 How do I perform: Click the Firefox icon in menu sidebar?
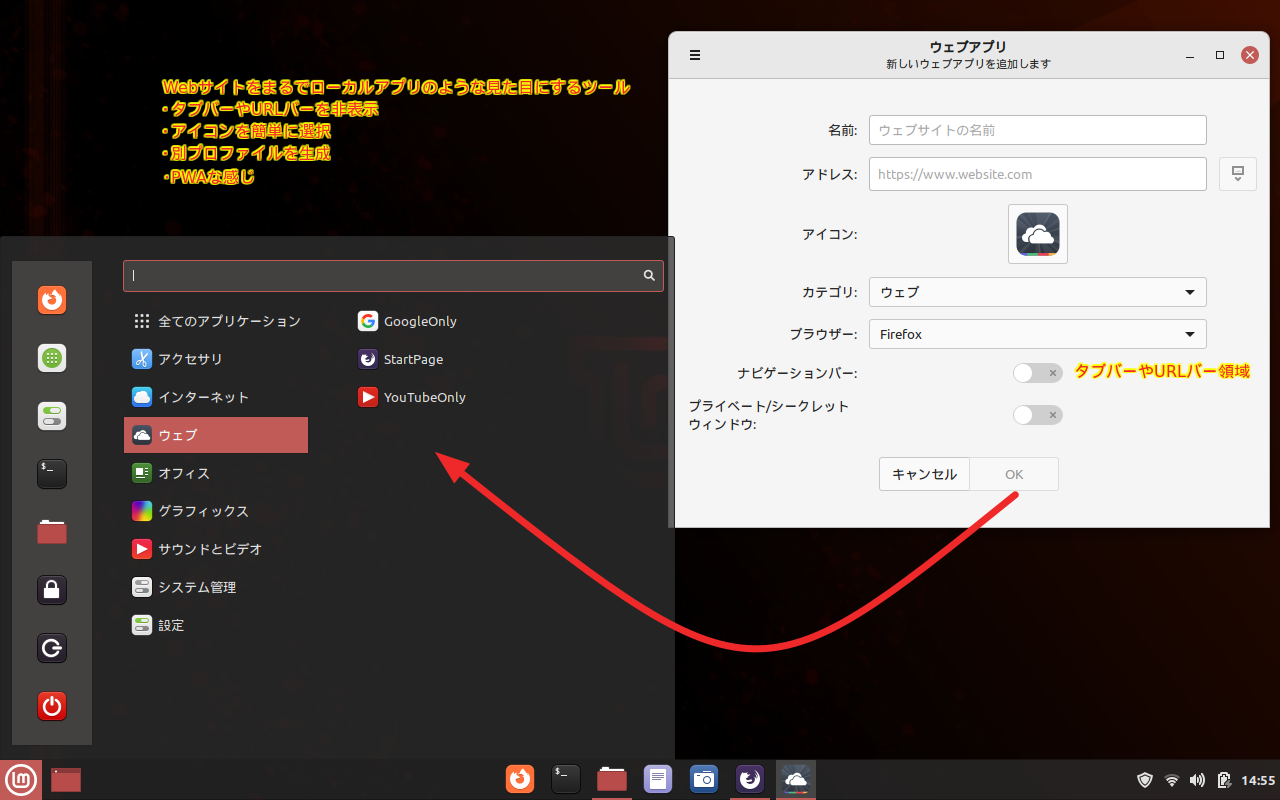52,300
